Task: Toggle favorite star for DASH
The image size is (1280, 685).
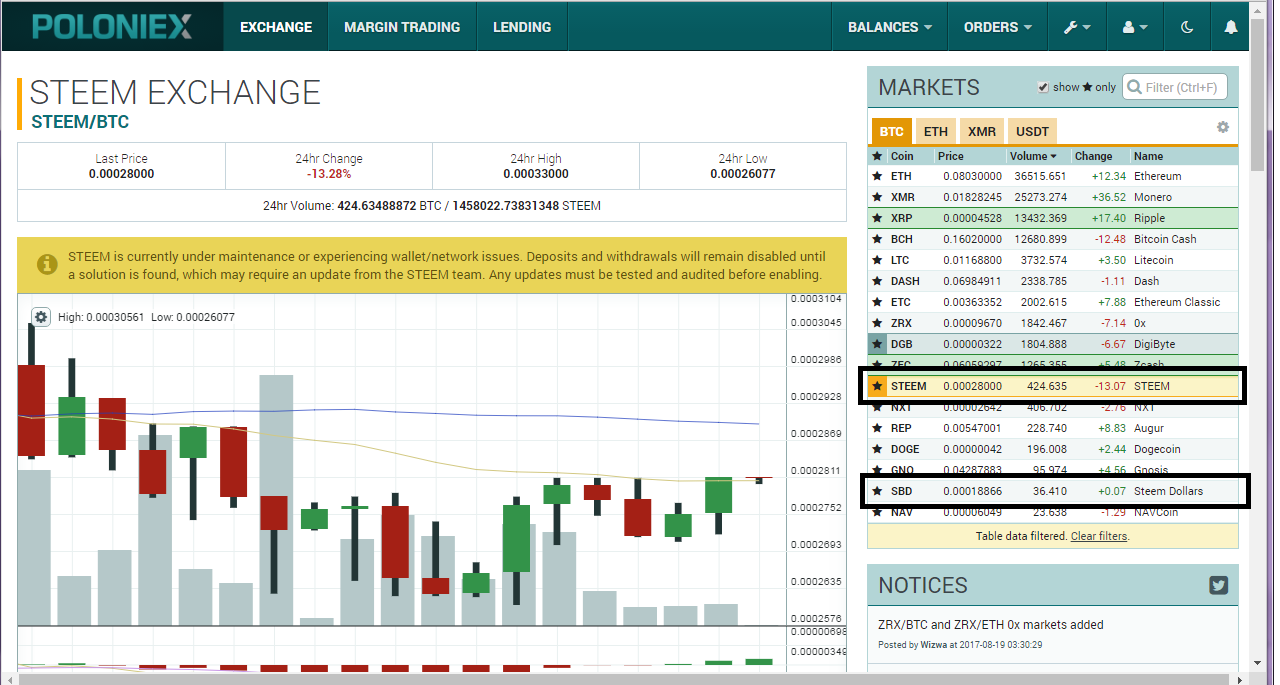Action: point(877,281)
